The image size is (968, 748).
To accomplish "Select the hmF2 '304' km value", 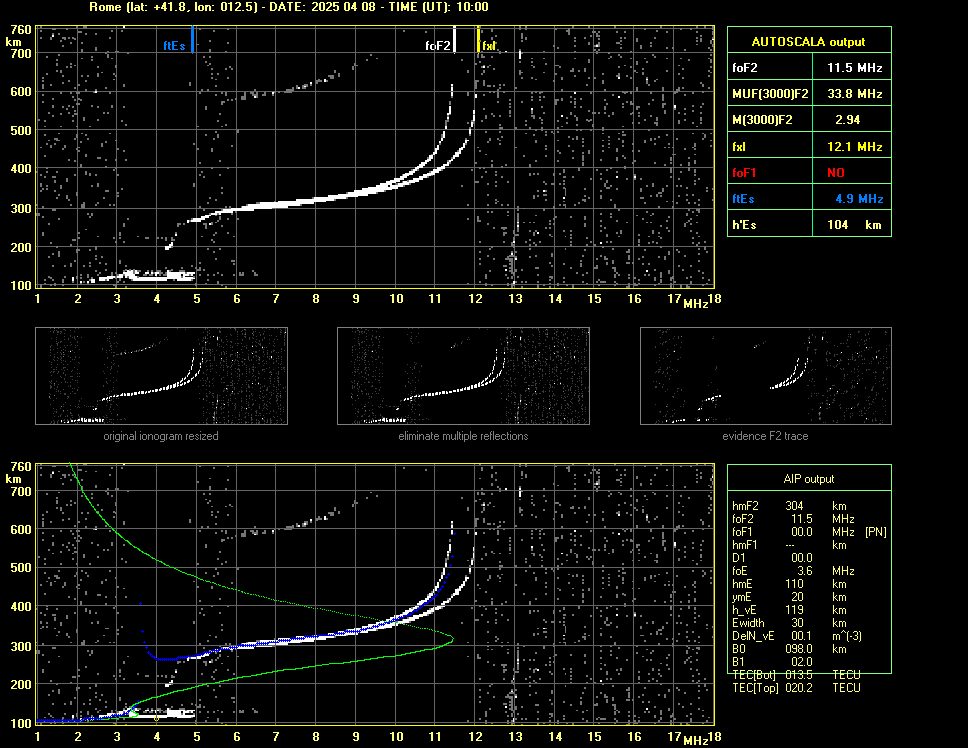I will click(794, 505).
